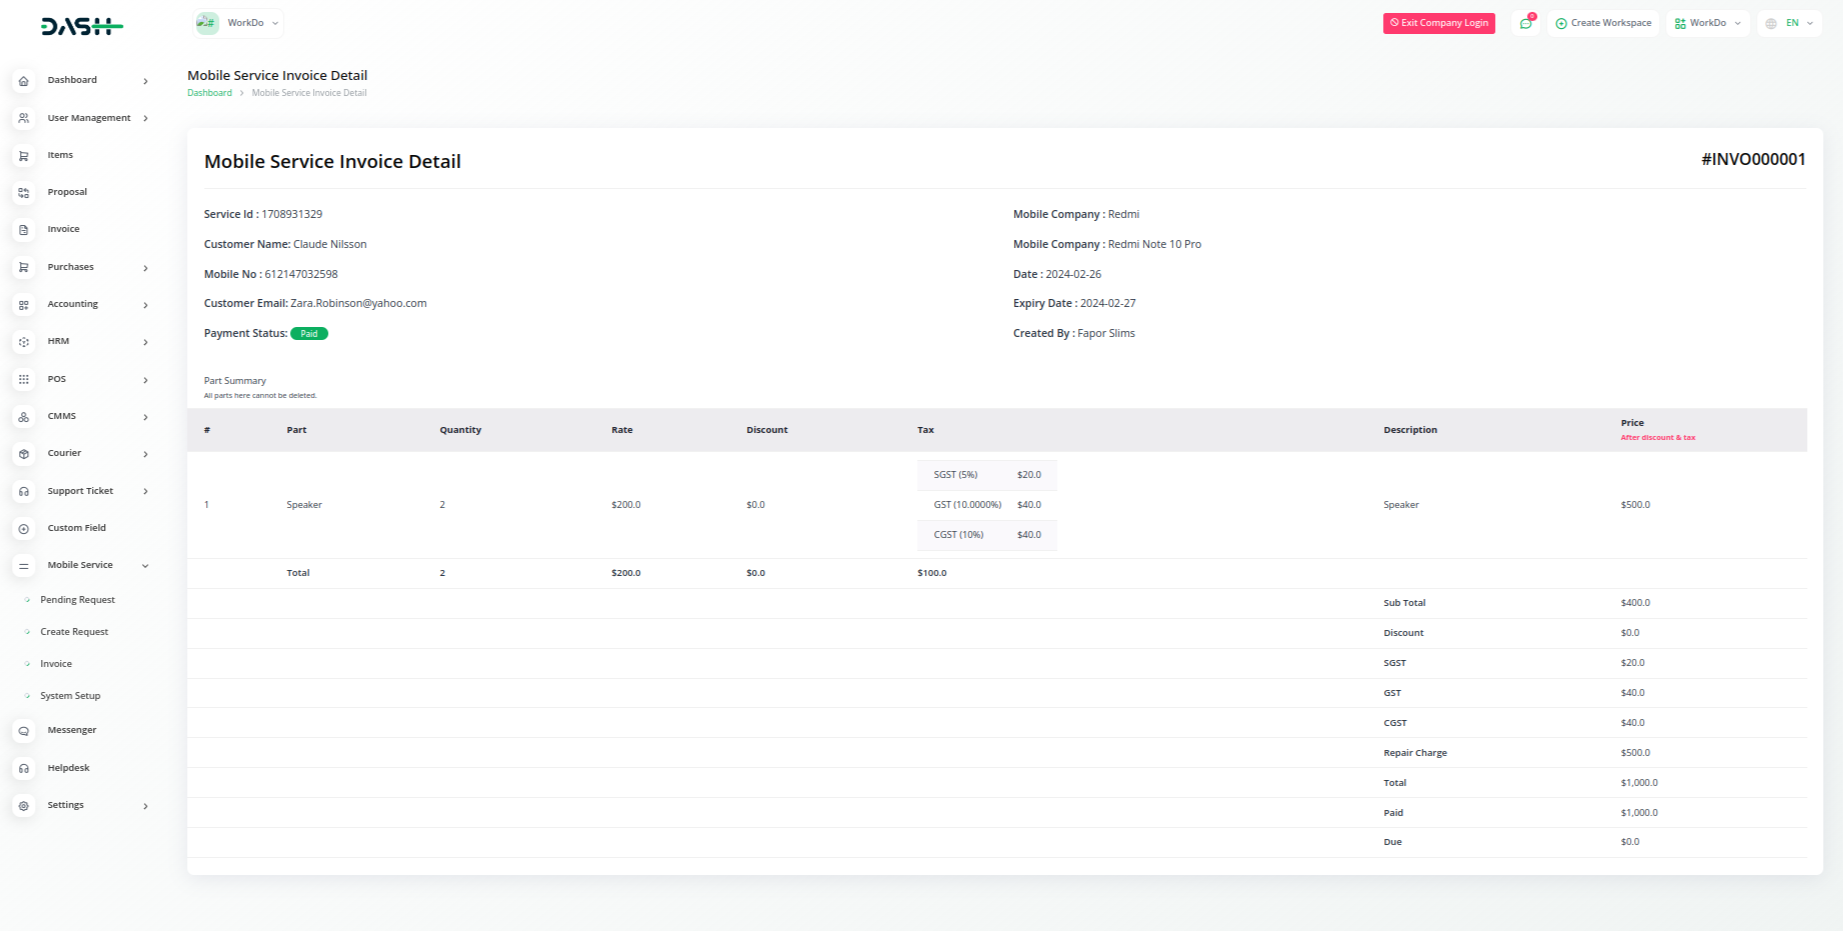The width and height of the screenshot is (1843, 931).
Task: Click the POS grid icon
Action: 24,380
